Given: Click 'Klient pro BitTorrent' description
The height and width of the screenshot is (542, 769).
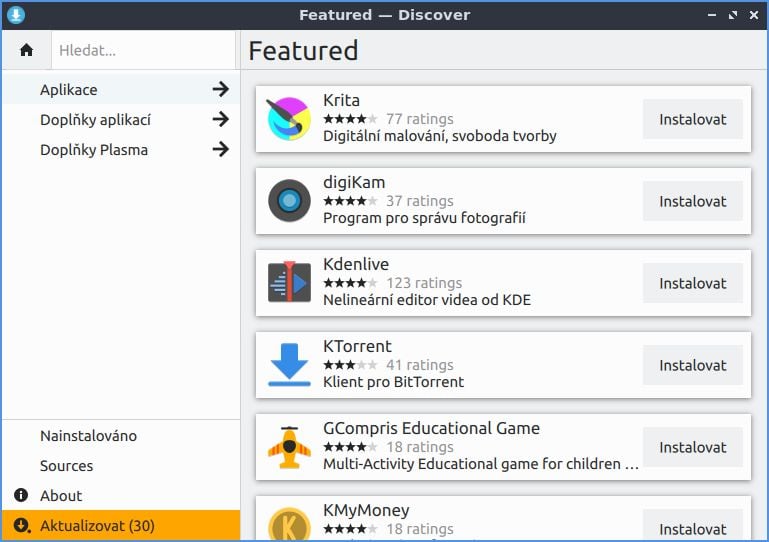Looking at the screenshot, I should click(x=393, y=382).
